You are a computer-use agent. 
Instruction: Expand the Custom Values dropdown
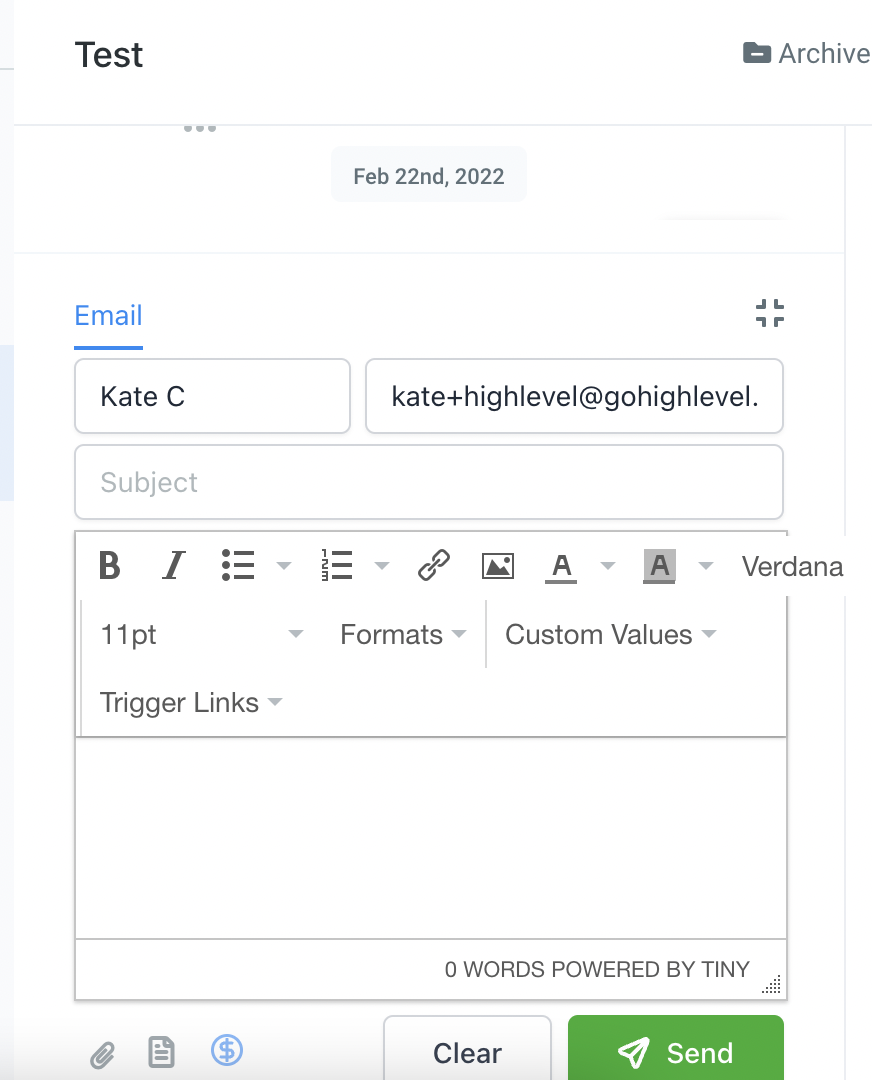pyautogui.click(x=608, y=634)
